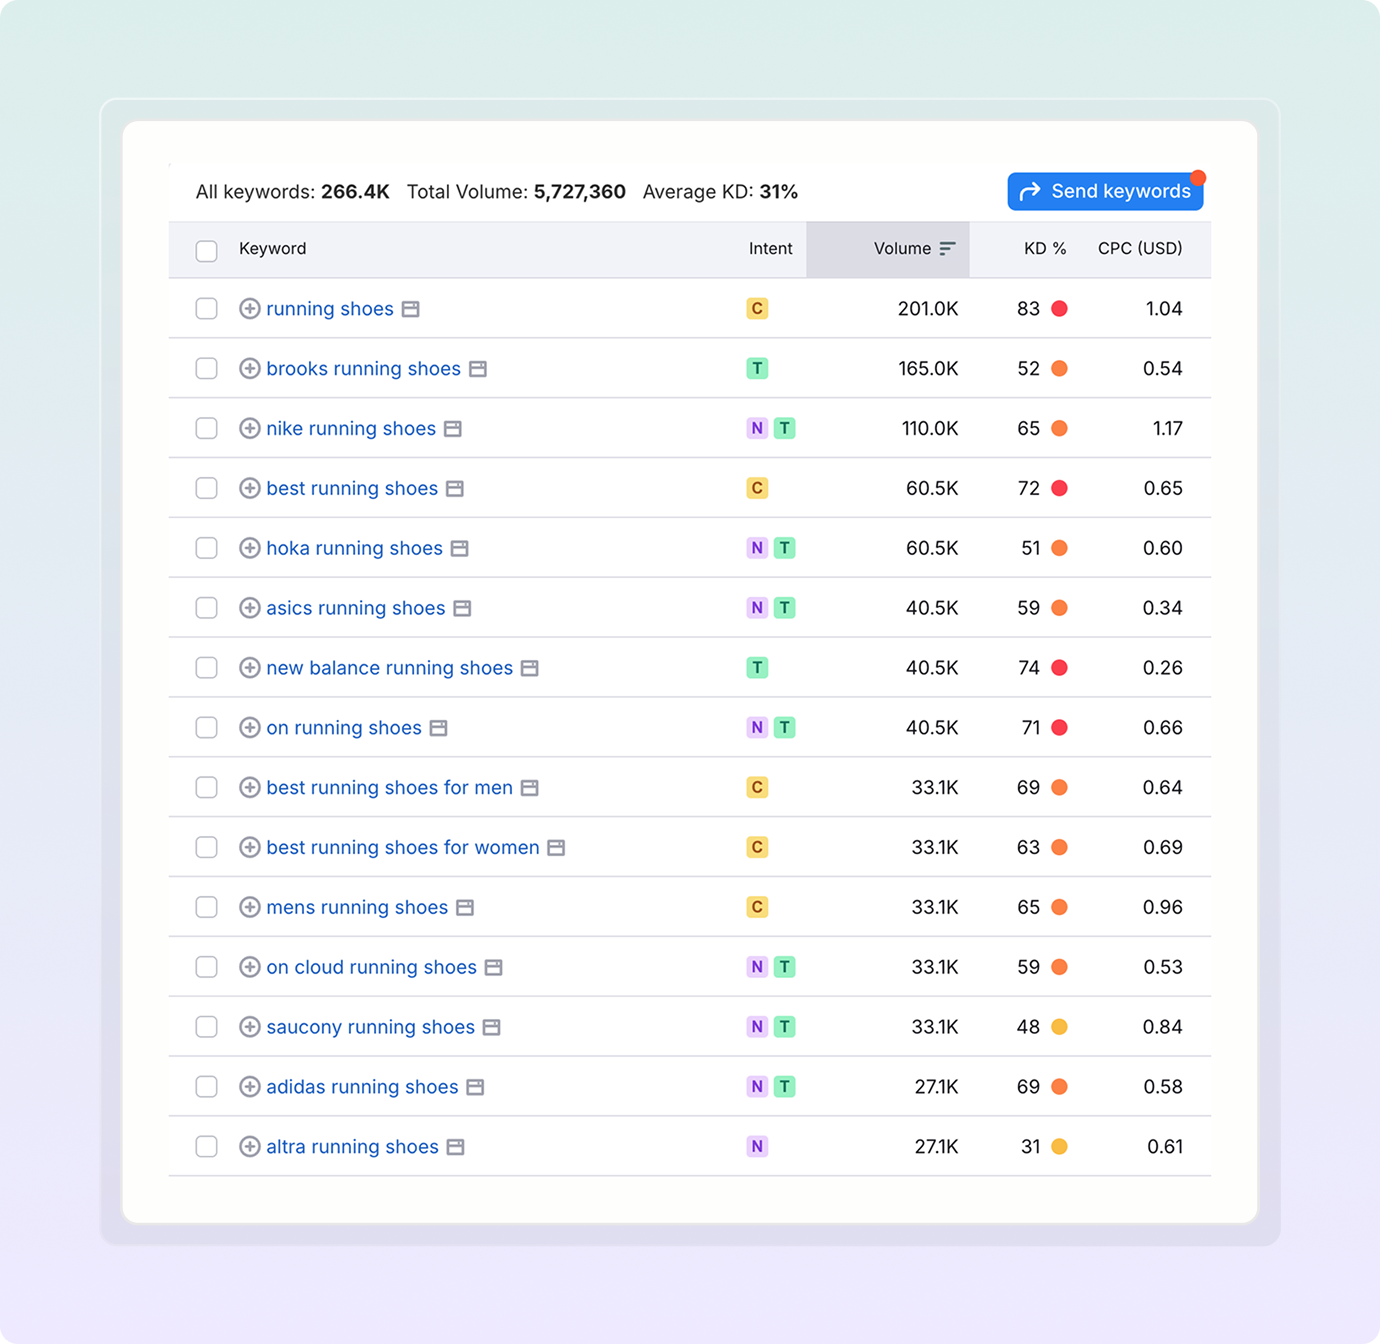Open 'running shoes' keyword link
Screen dimensions: 1380x1344
click(x=330, y=309)
